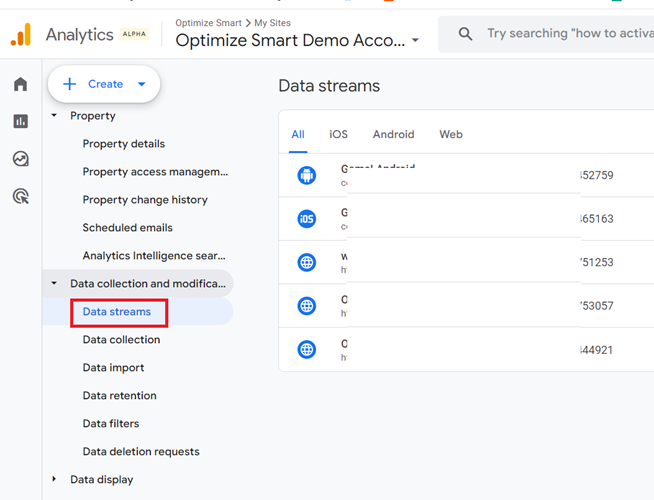Switch to the iOS tab

pos(338,134)
